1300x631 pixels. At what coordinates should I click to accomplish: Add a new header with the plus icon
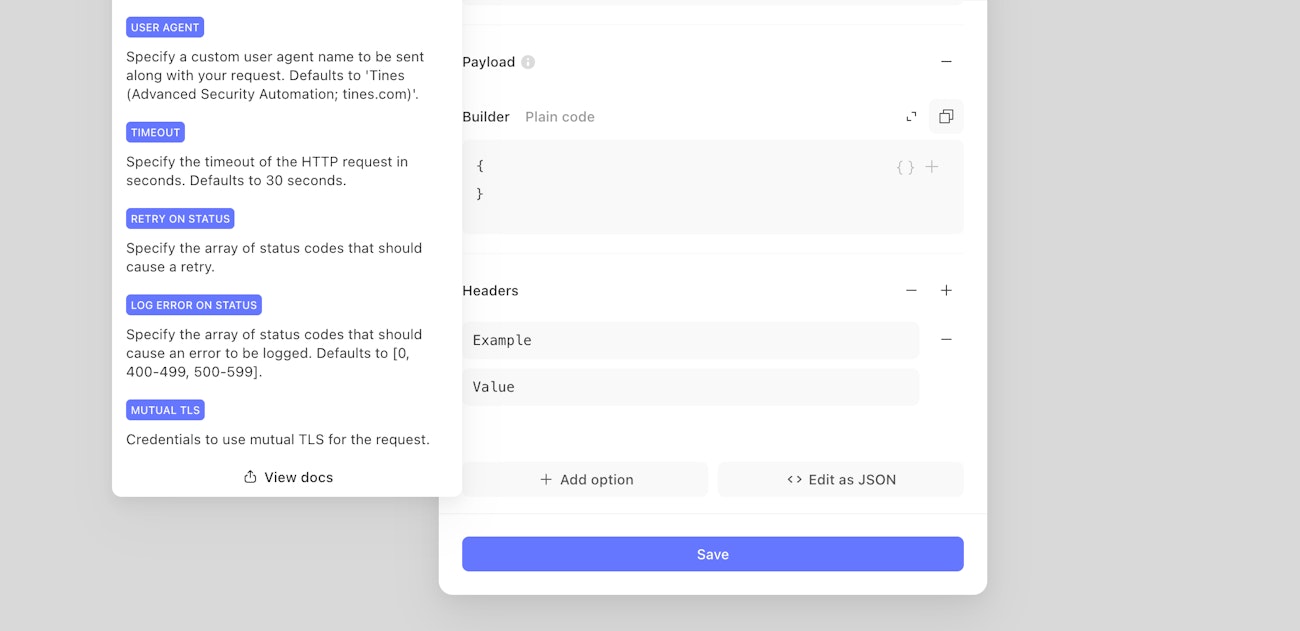click(x=946, y=291)
